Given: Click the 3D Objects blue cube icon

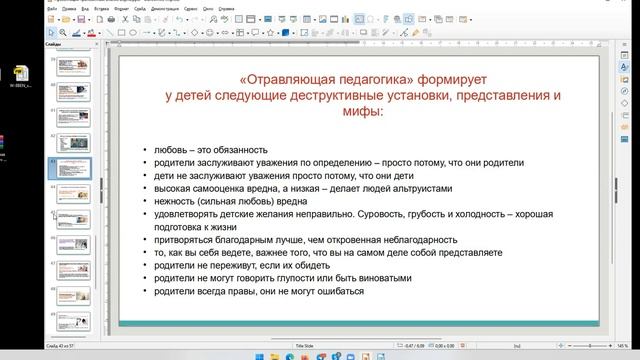Looking at the screenshot, I should click(x=285, y=33).
